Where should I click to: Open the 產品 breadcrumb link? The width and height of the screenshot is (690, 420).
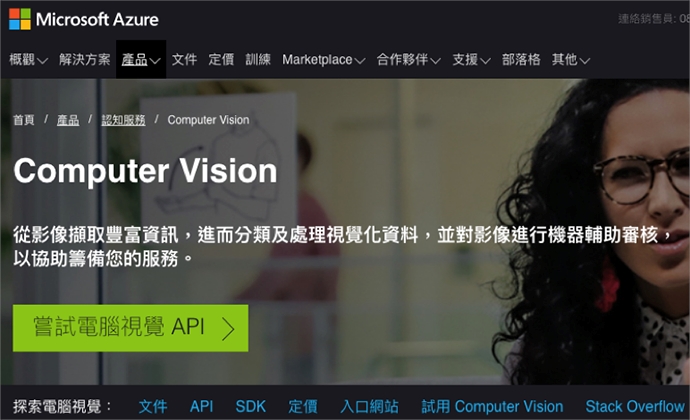[x=68, y=120]
